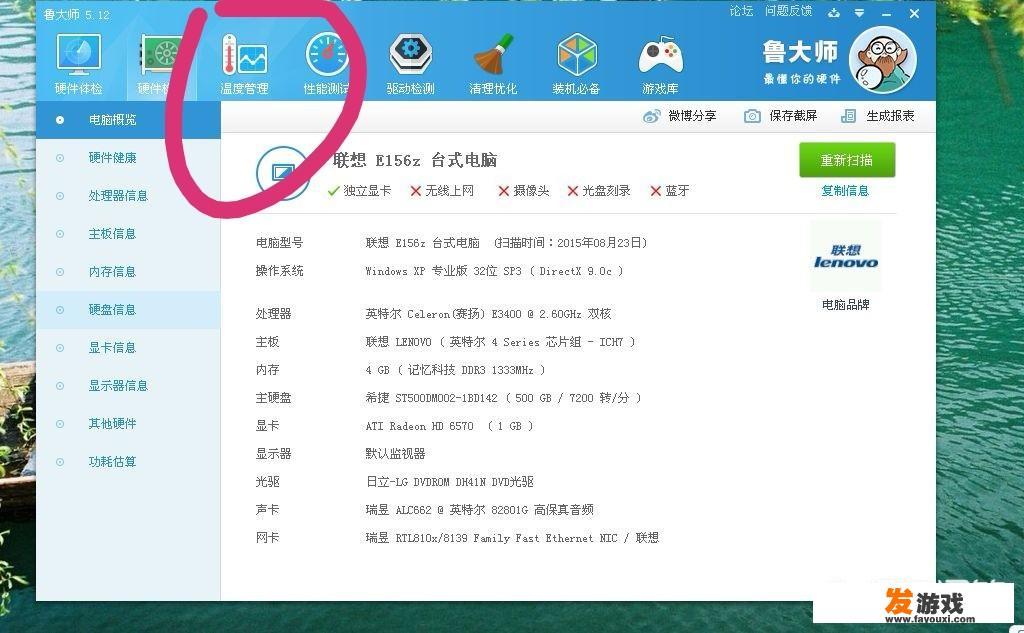This screenshot has height=633, width=1024.
Task: Click the 微博分享 weibo icon
Action: [651, 116]
